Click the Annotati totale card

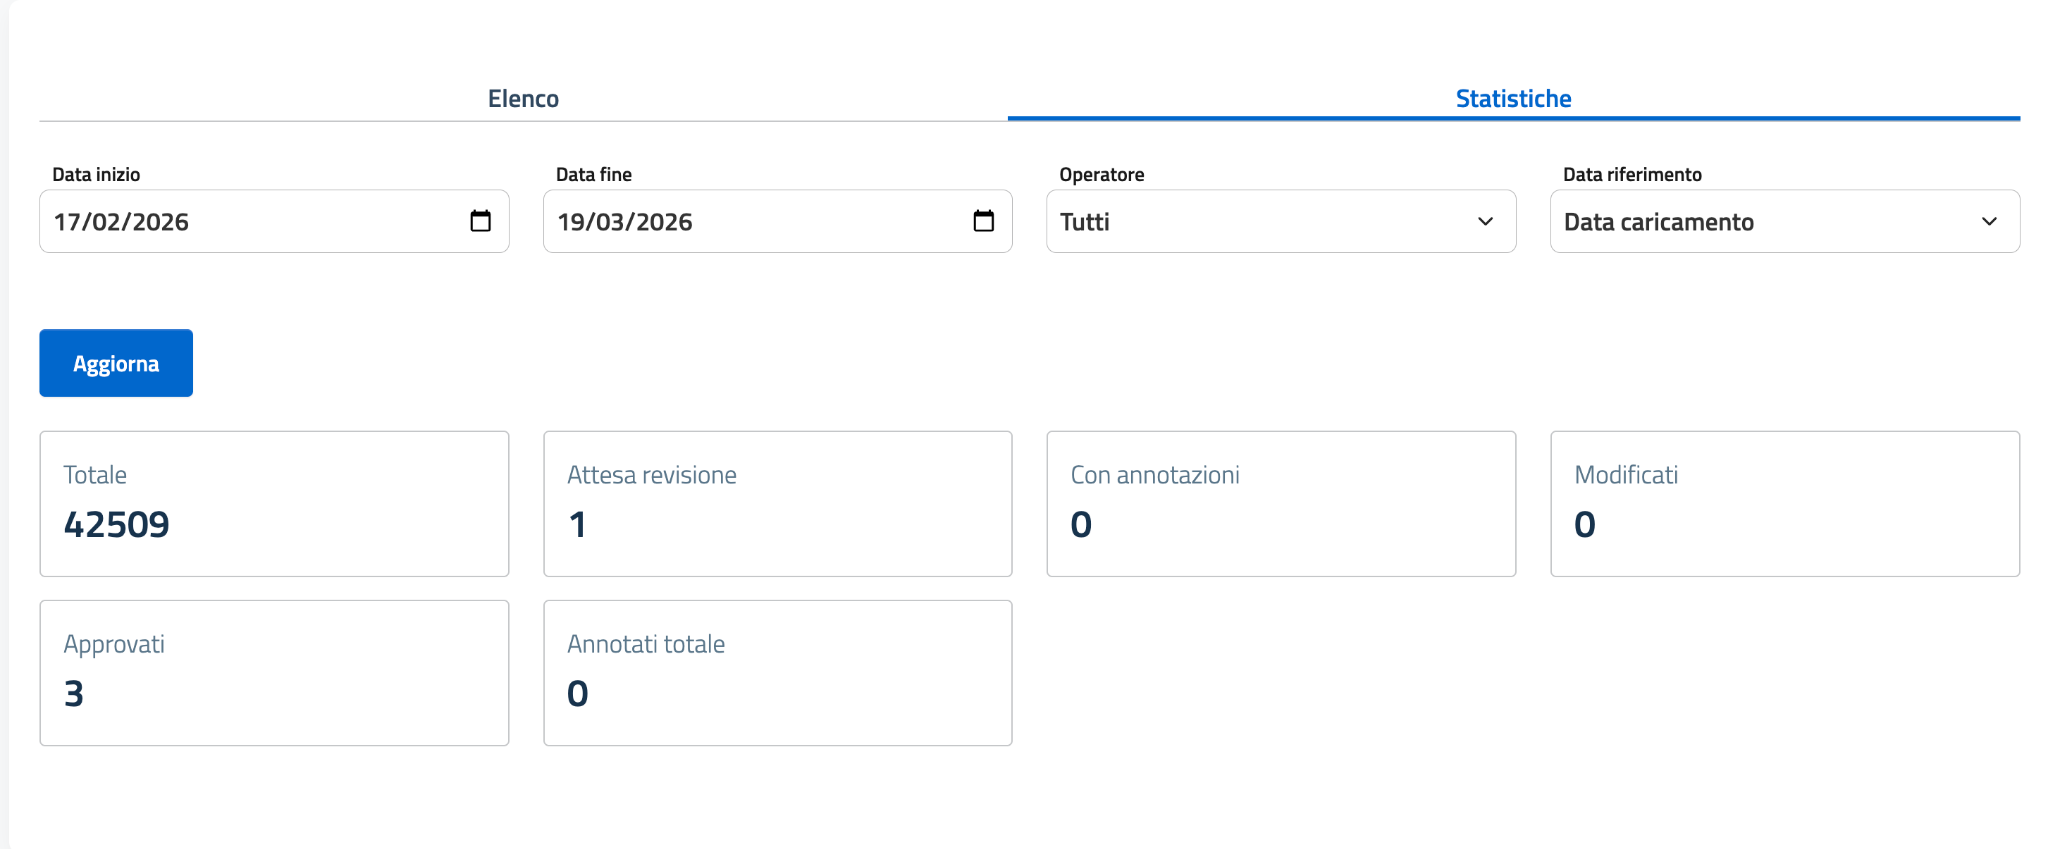click(777, 672)
